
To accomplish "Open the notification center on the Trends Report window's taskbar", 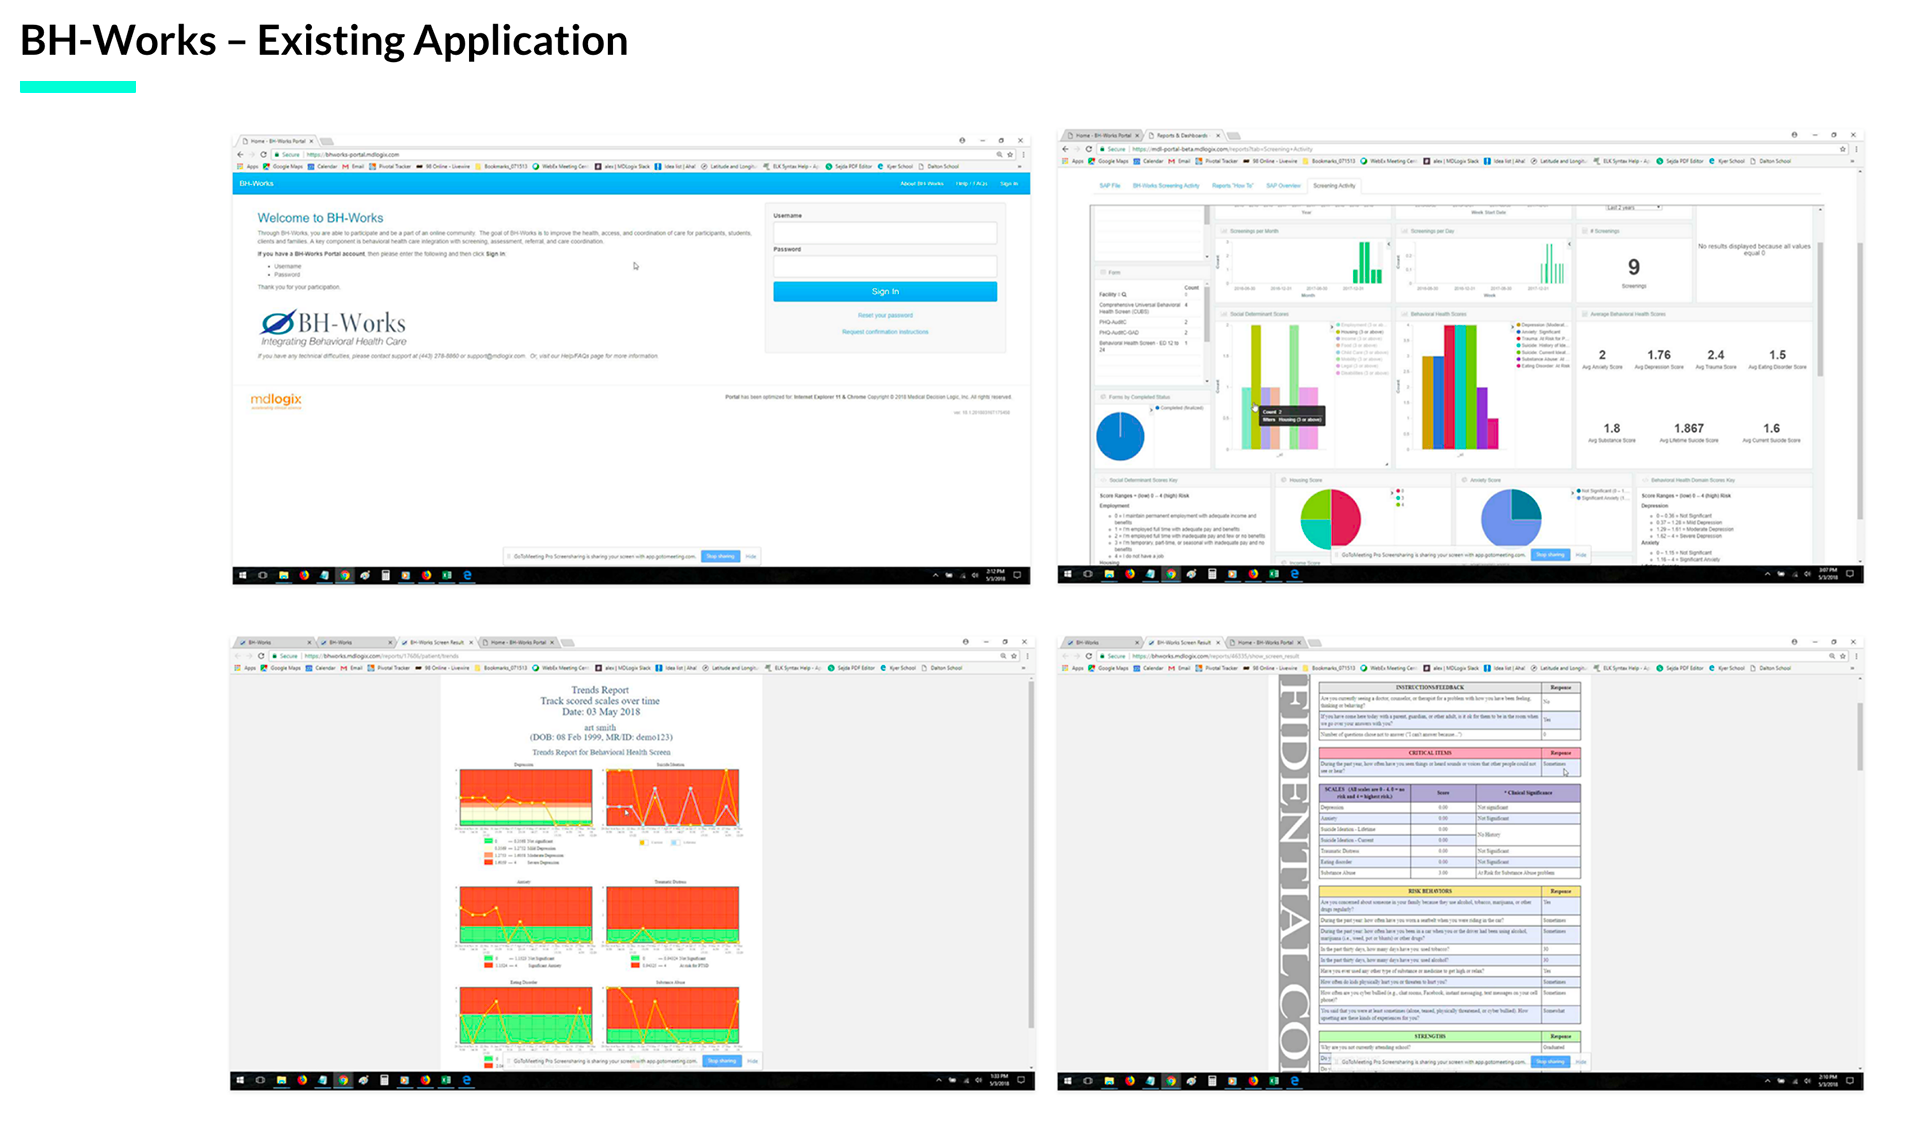I will (1021, 1081).
